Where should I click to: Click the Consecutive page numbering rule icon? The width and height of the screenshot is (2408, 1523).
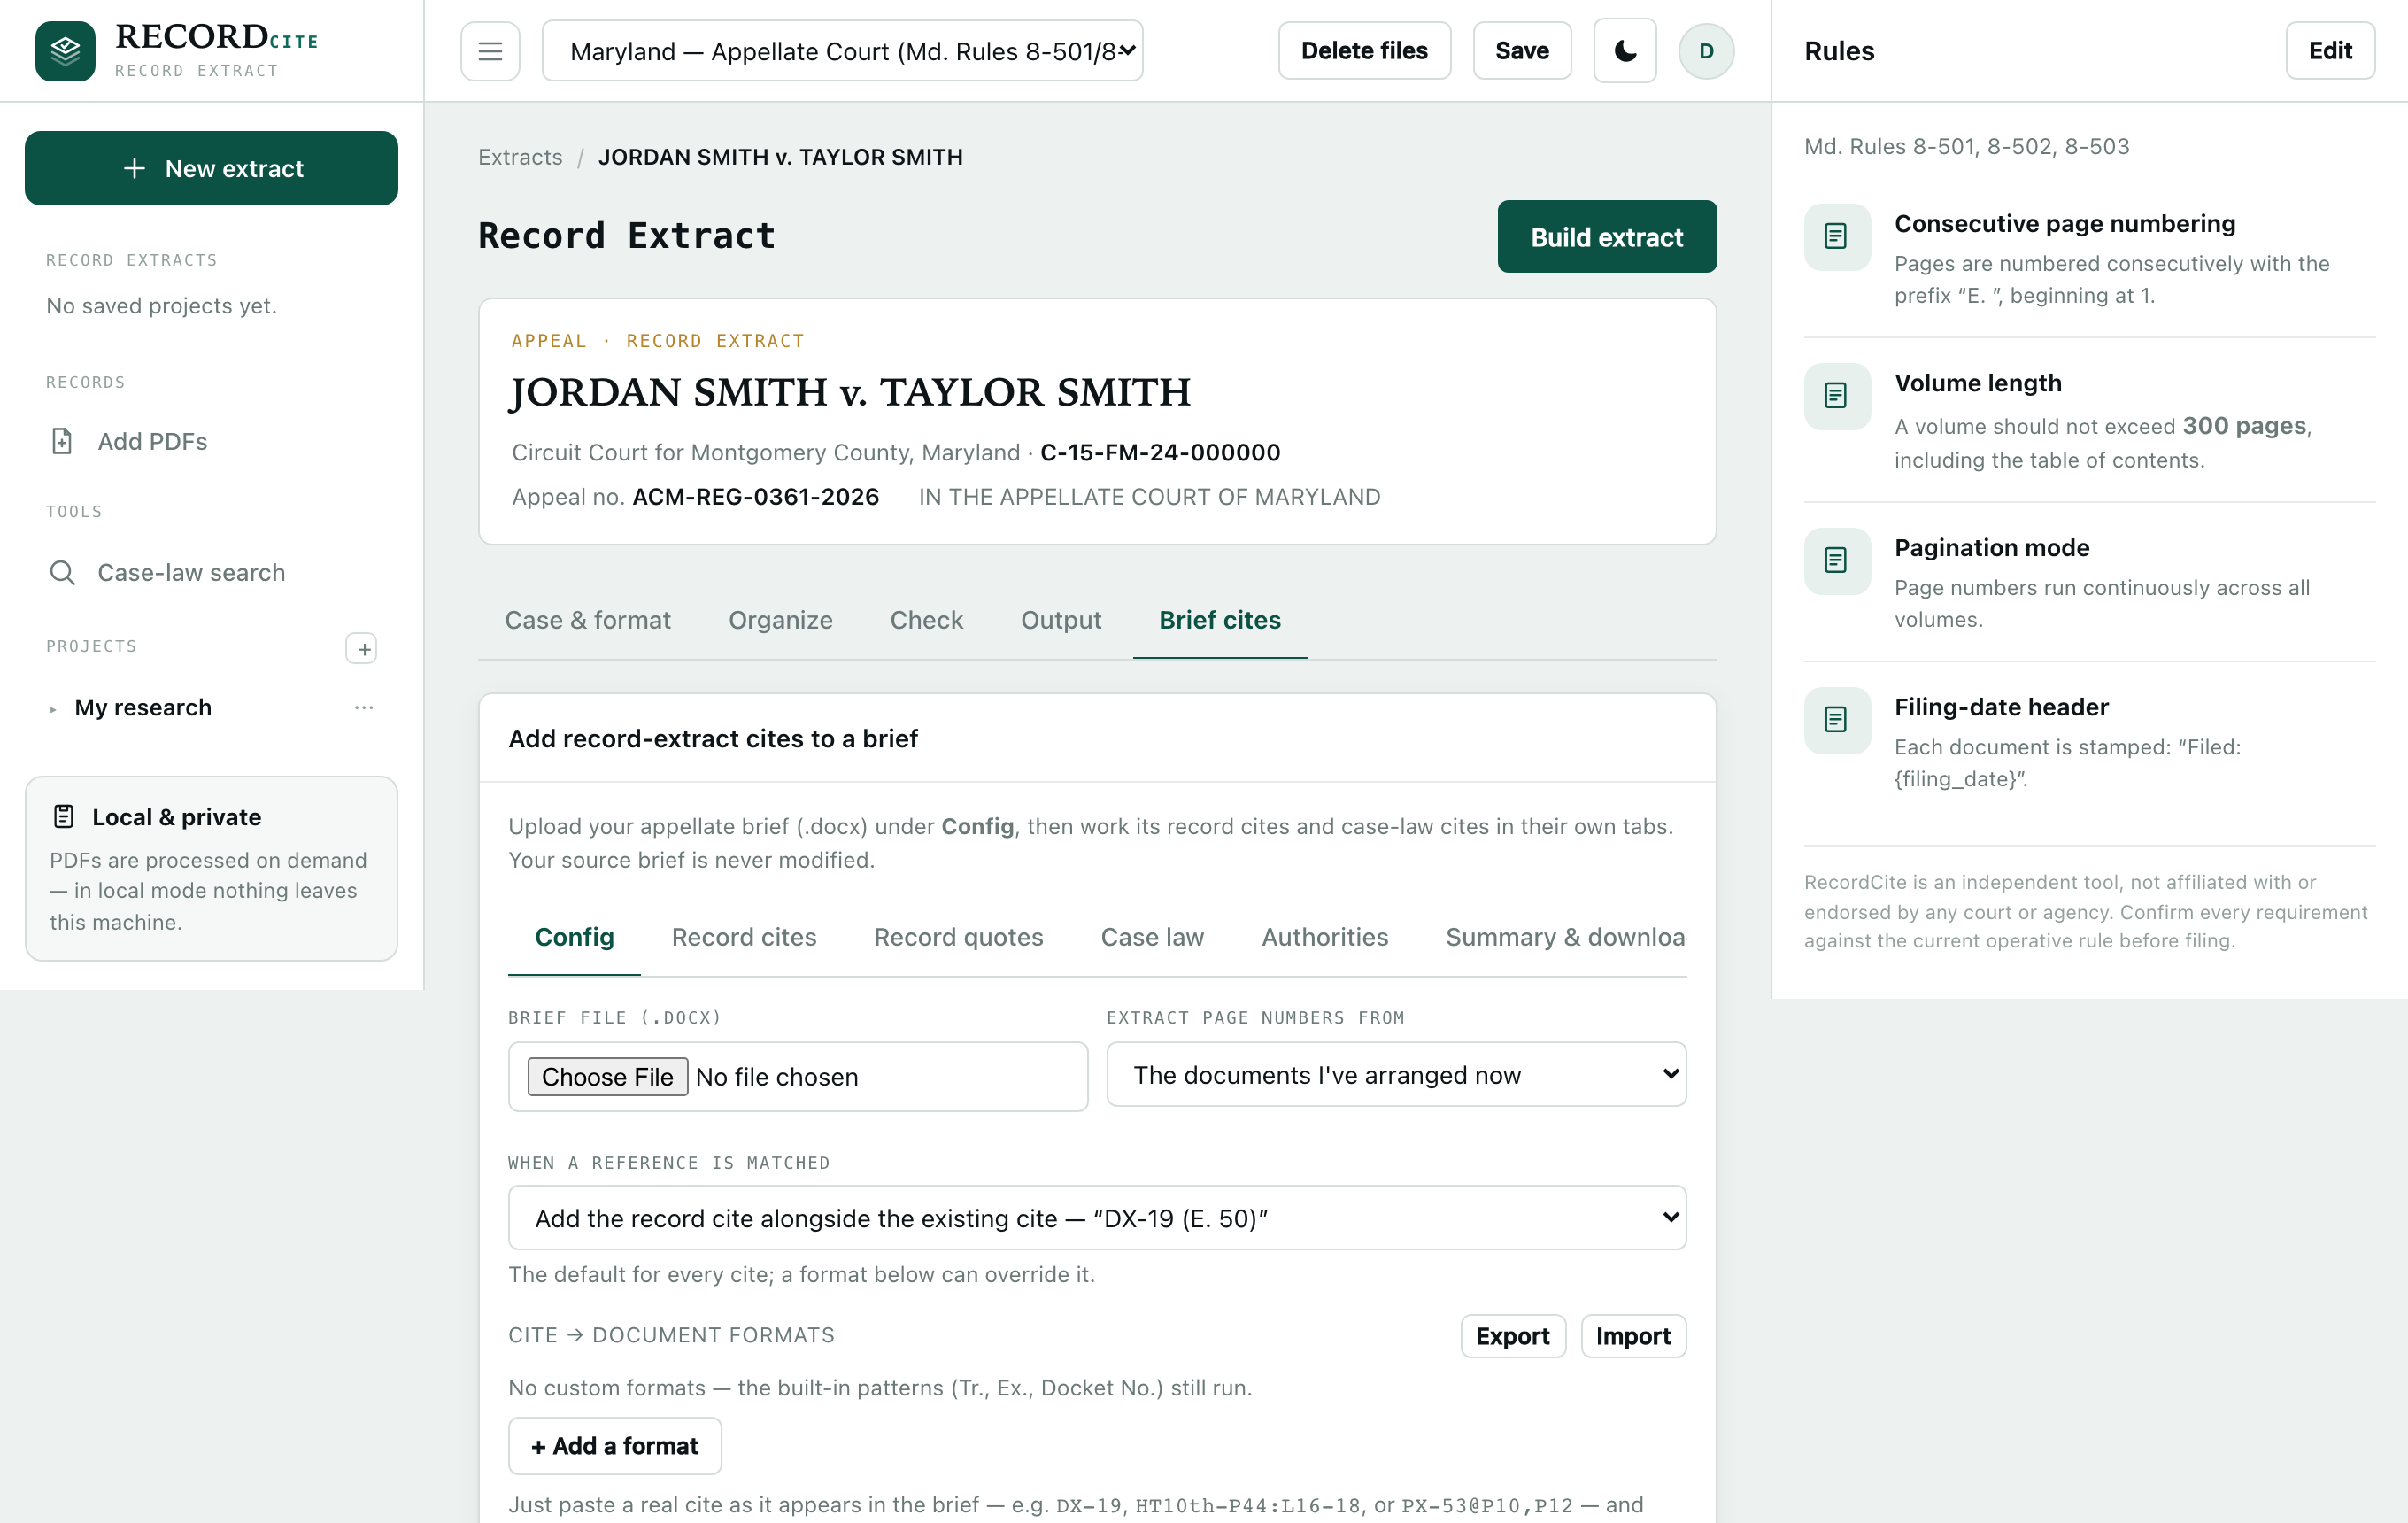pyautogui.click(x=1837, y=237)
